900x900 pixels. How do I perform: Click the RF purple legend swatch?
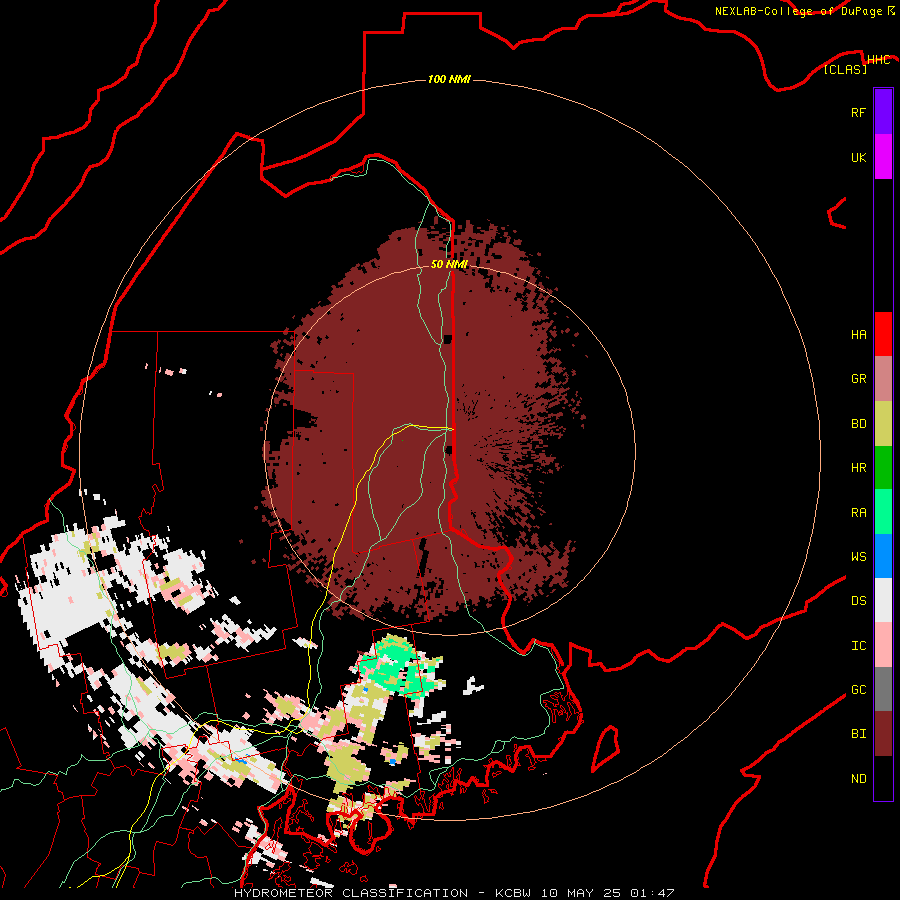click(883, 112)
